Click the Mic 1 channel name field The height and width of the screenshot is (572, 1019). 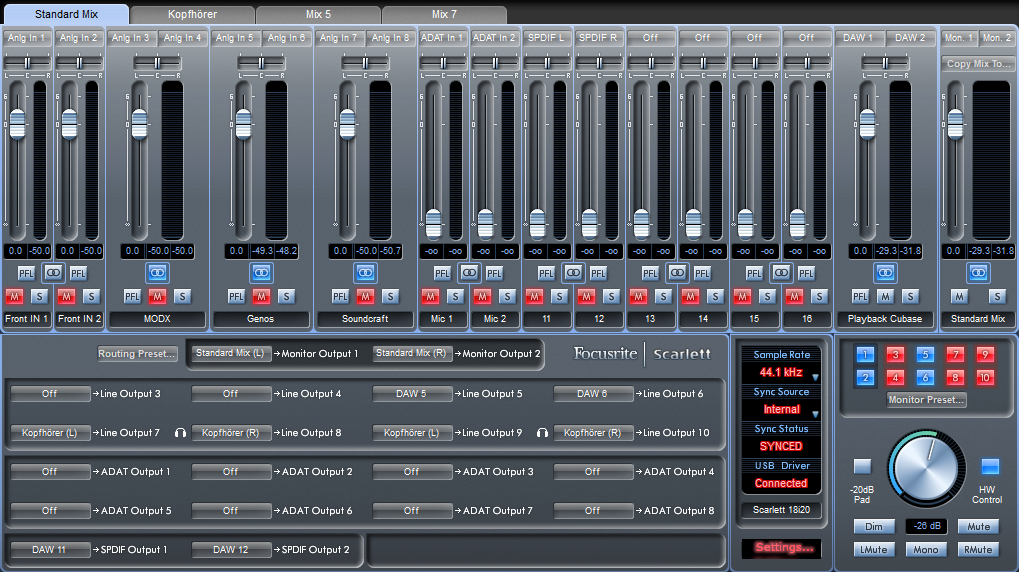click(442, 319)
